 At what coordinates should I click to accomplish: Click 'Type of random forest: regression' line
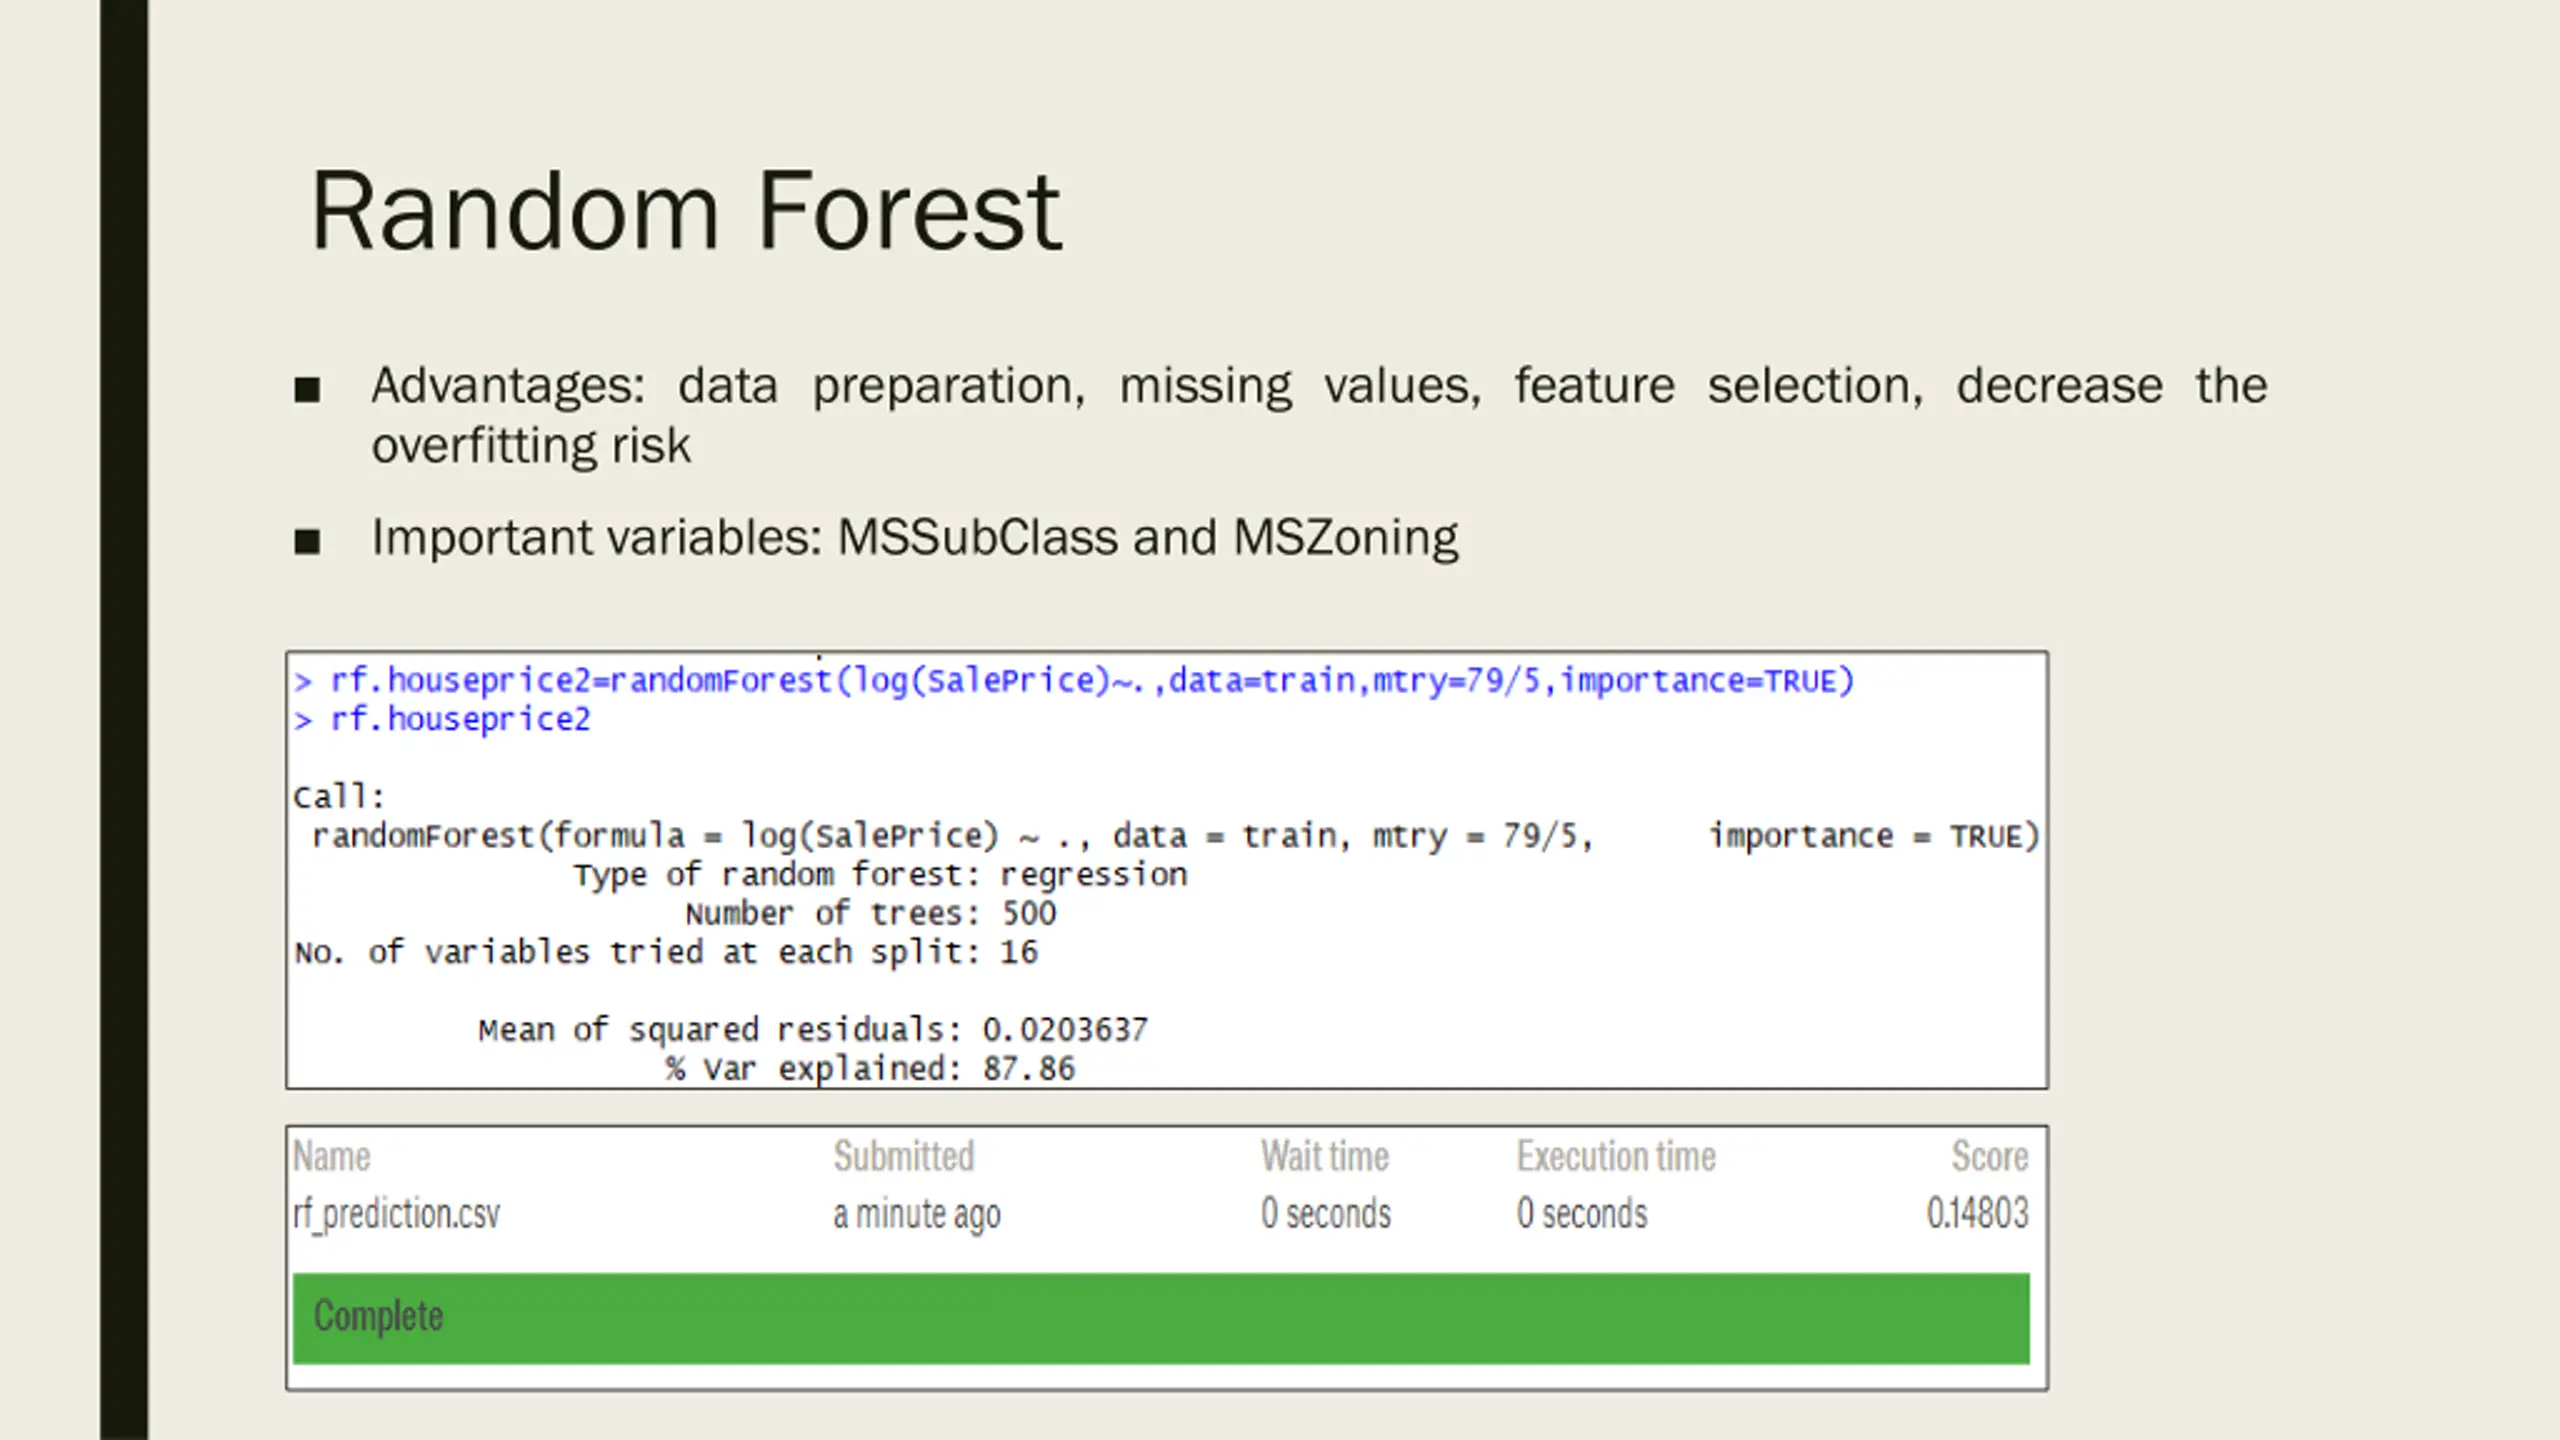pyautogui.click(x=880, y=875)
